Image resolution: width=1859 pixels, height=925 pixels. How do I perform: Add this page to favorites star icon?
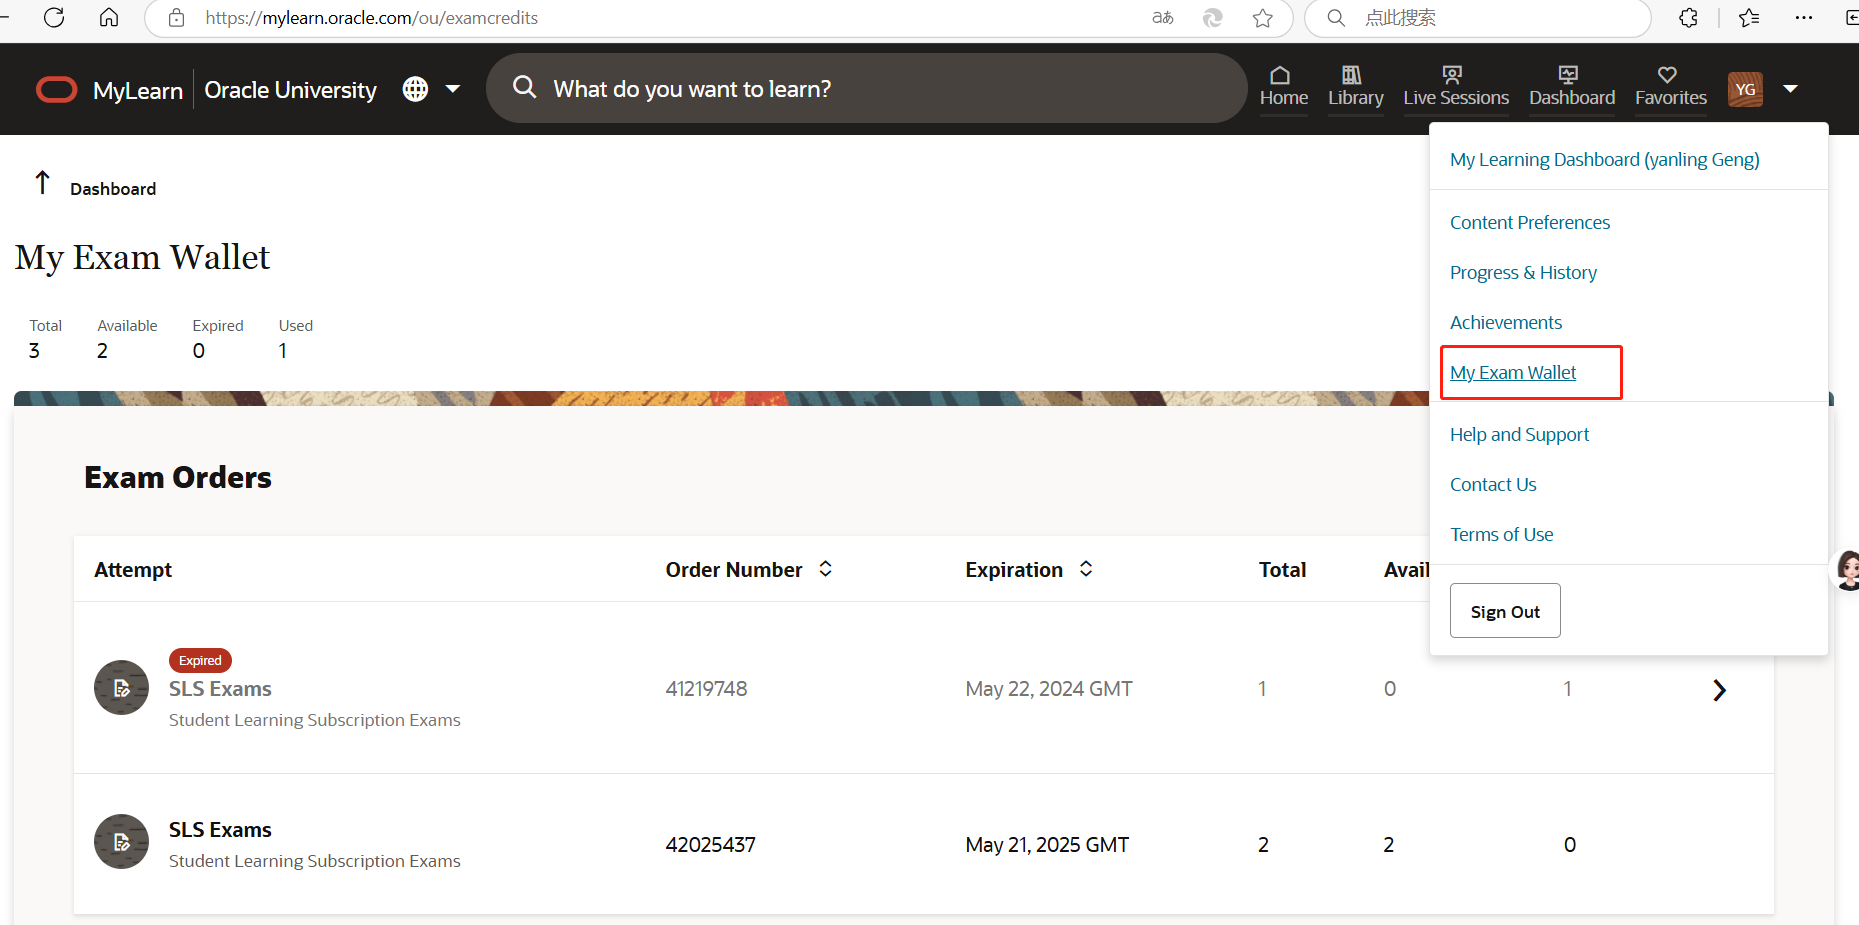[1263, 18]
